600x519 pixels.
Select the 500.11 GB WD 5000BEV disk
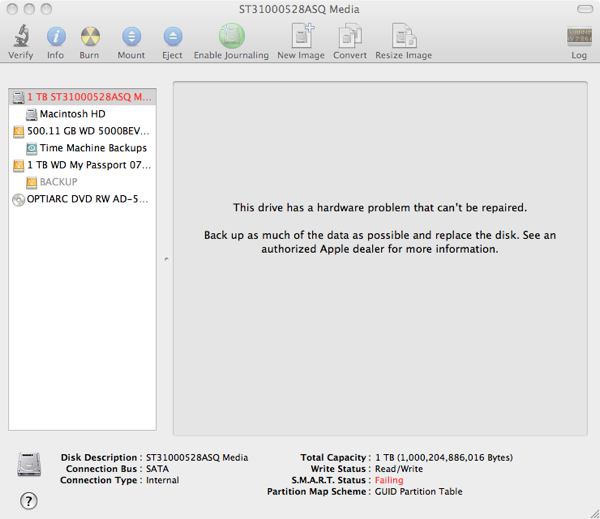pyautogui.click(x=82, y=131)
